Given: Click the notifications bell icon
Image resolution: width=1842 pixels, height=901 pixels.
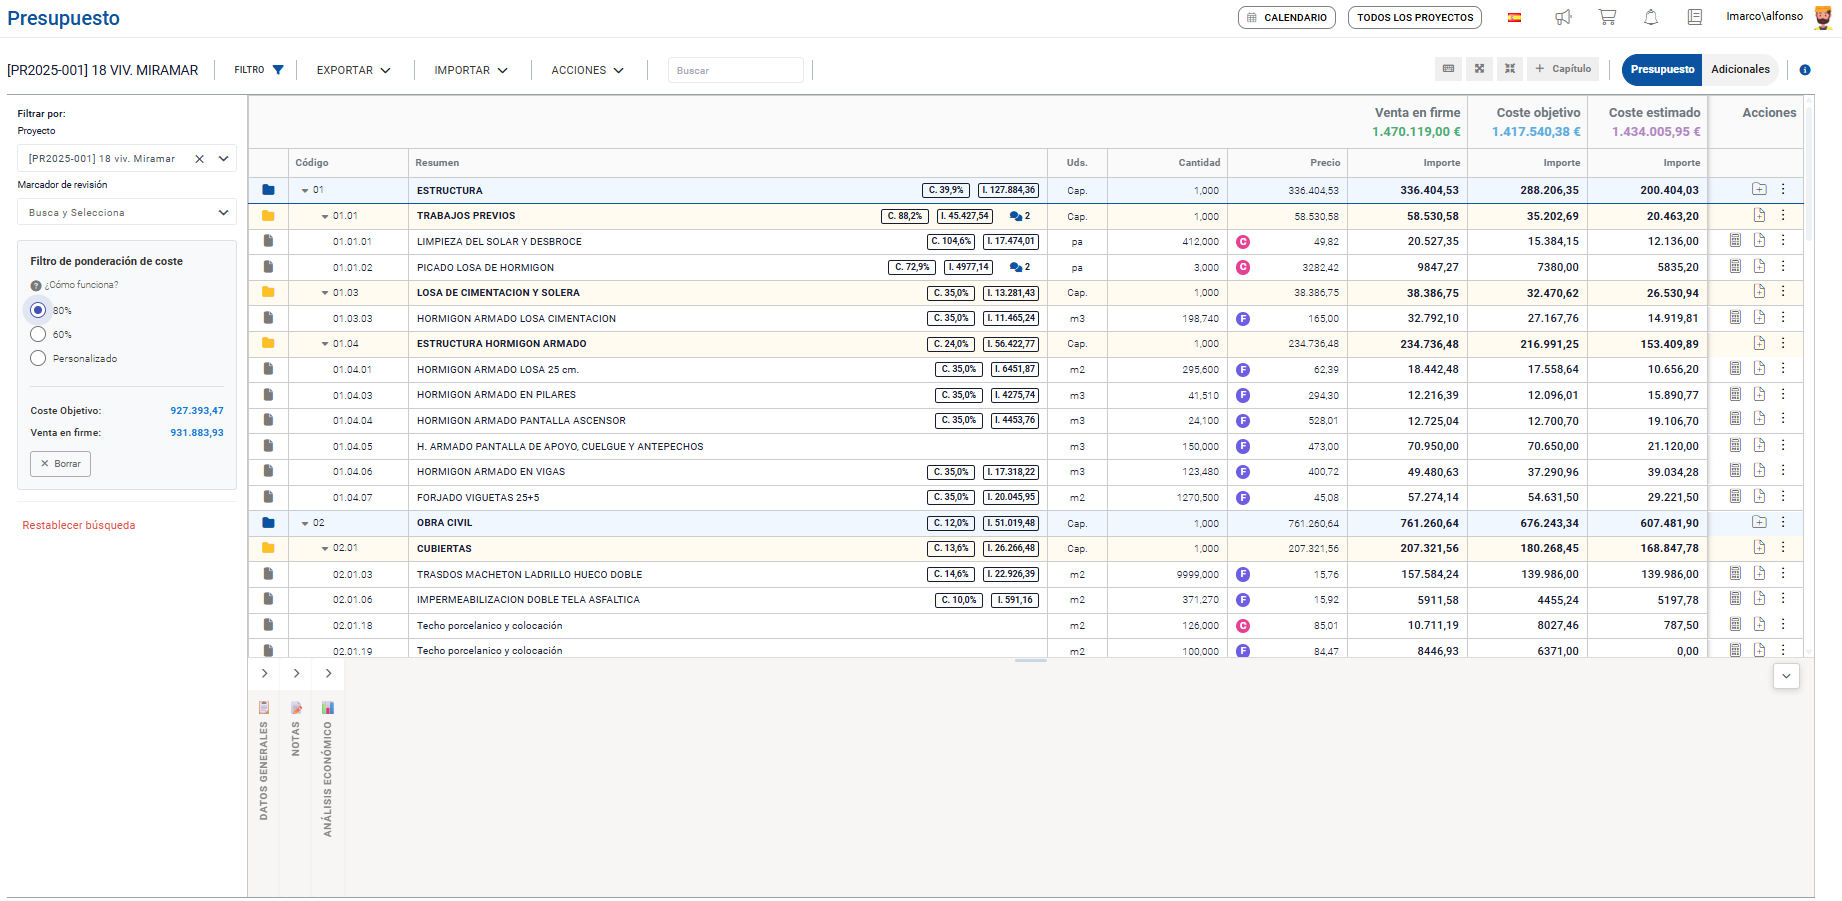Looking at the screenshot, I should tap(1651, 17).
